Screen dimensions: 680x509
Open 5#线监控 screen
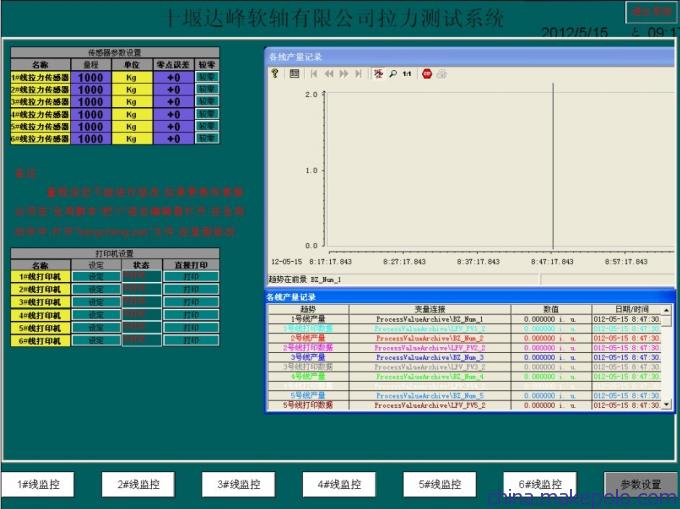pos(440,484)
